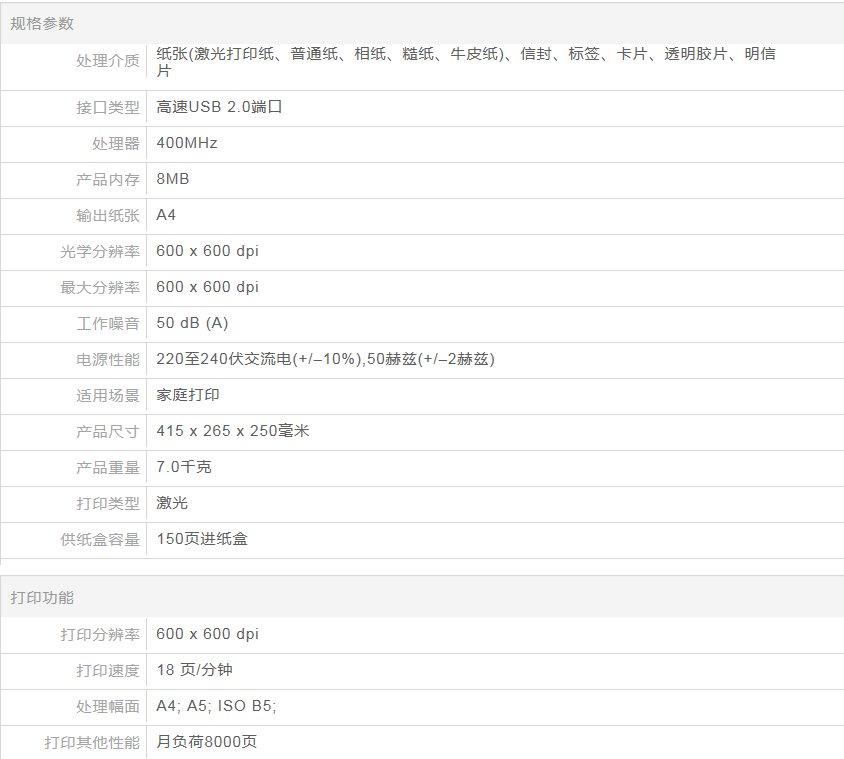Click the A4 value beside 输出纸张
844x759 pixels.
[166, 215]
